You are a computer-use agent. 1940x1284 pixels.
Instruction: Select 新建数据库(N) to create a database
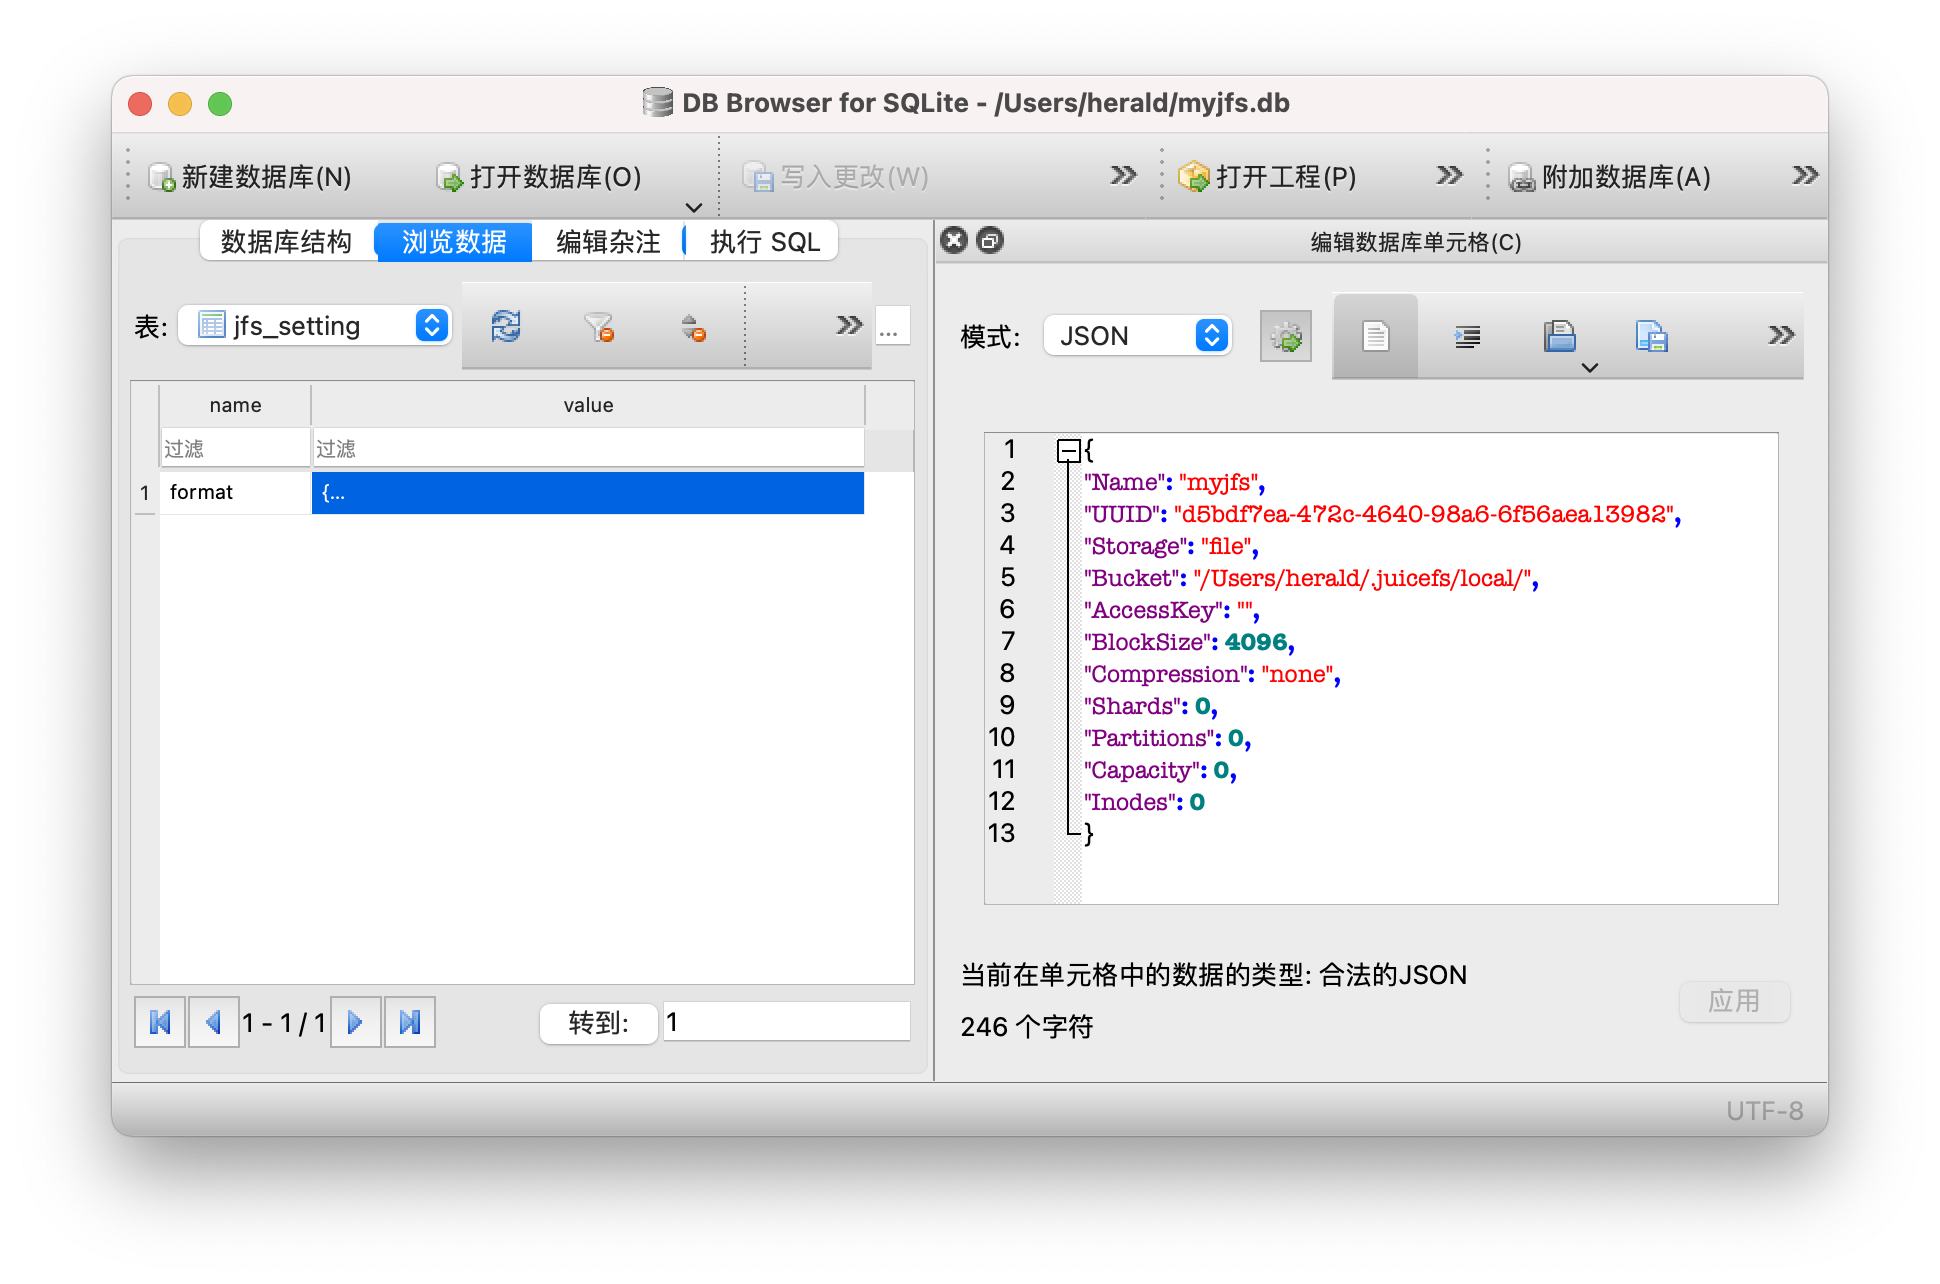pos(252,177)
